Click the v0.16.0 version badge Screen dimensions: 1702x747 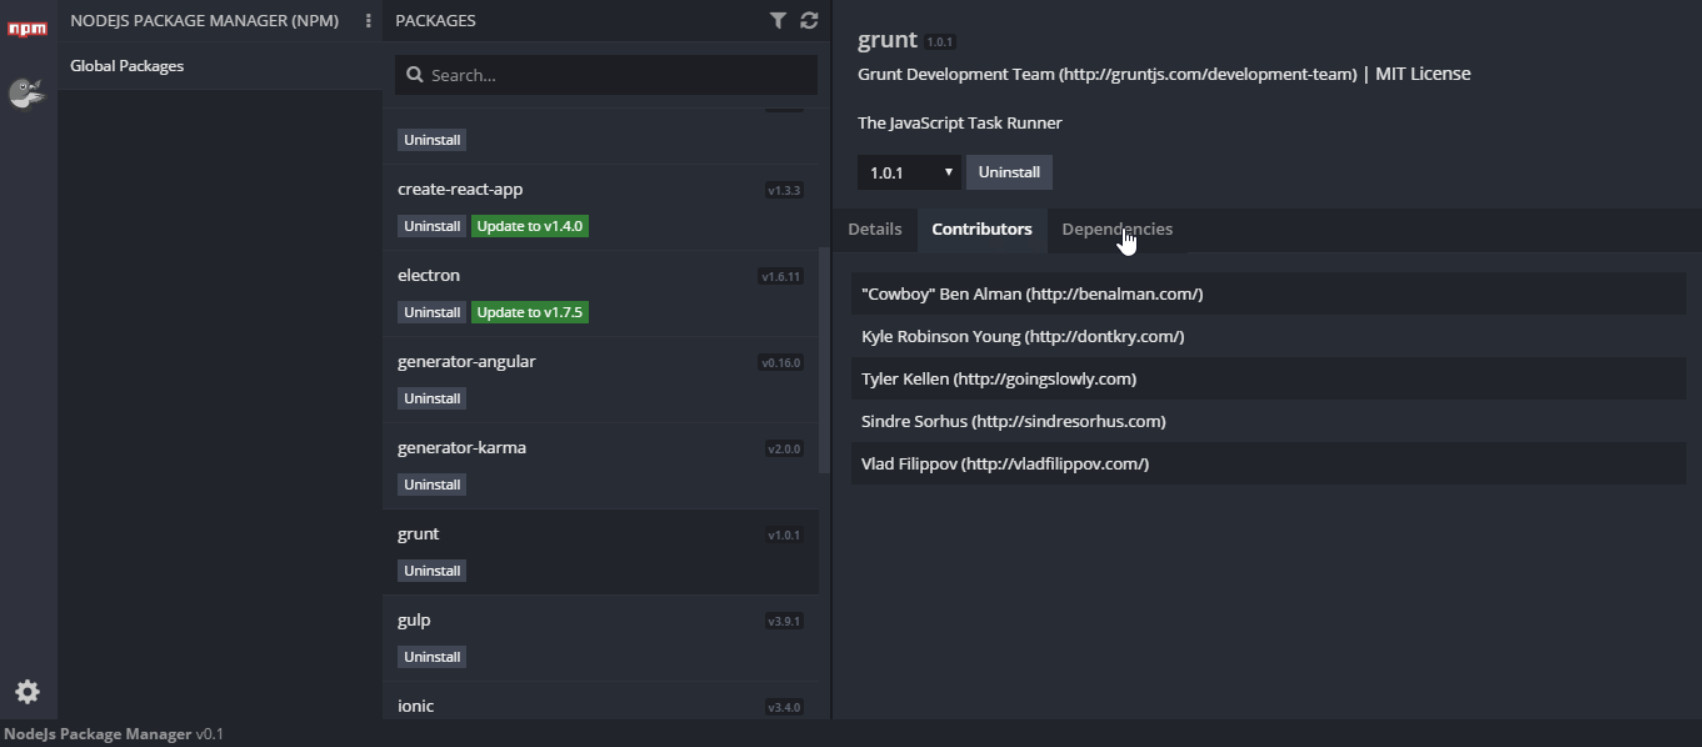point(781,363)
